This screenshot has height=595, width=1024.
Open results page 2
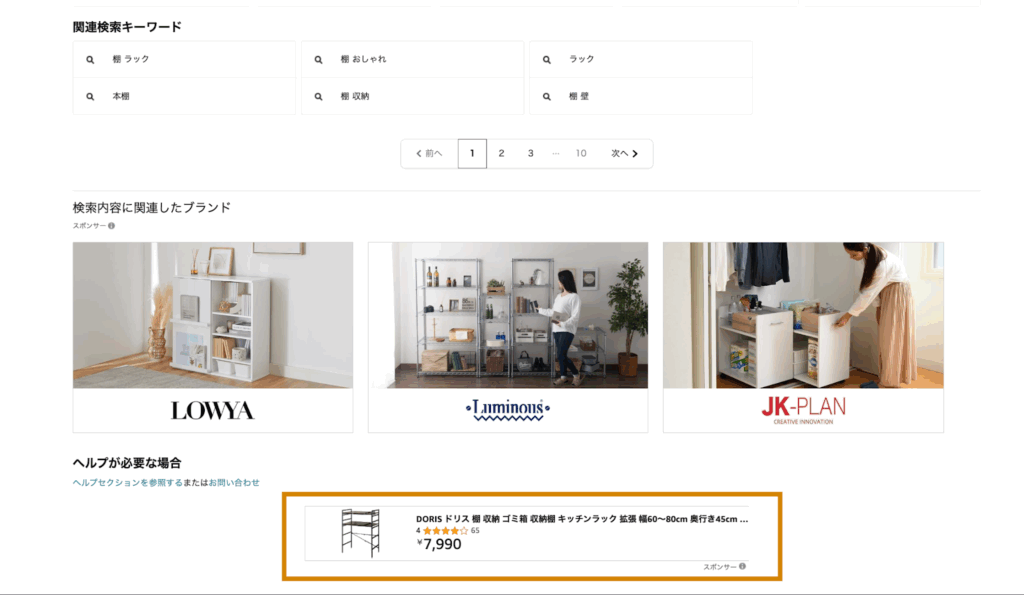click(502, 153)
